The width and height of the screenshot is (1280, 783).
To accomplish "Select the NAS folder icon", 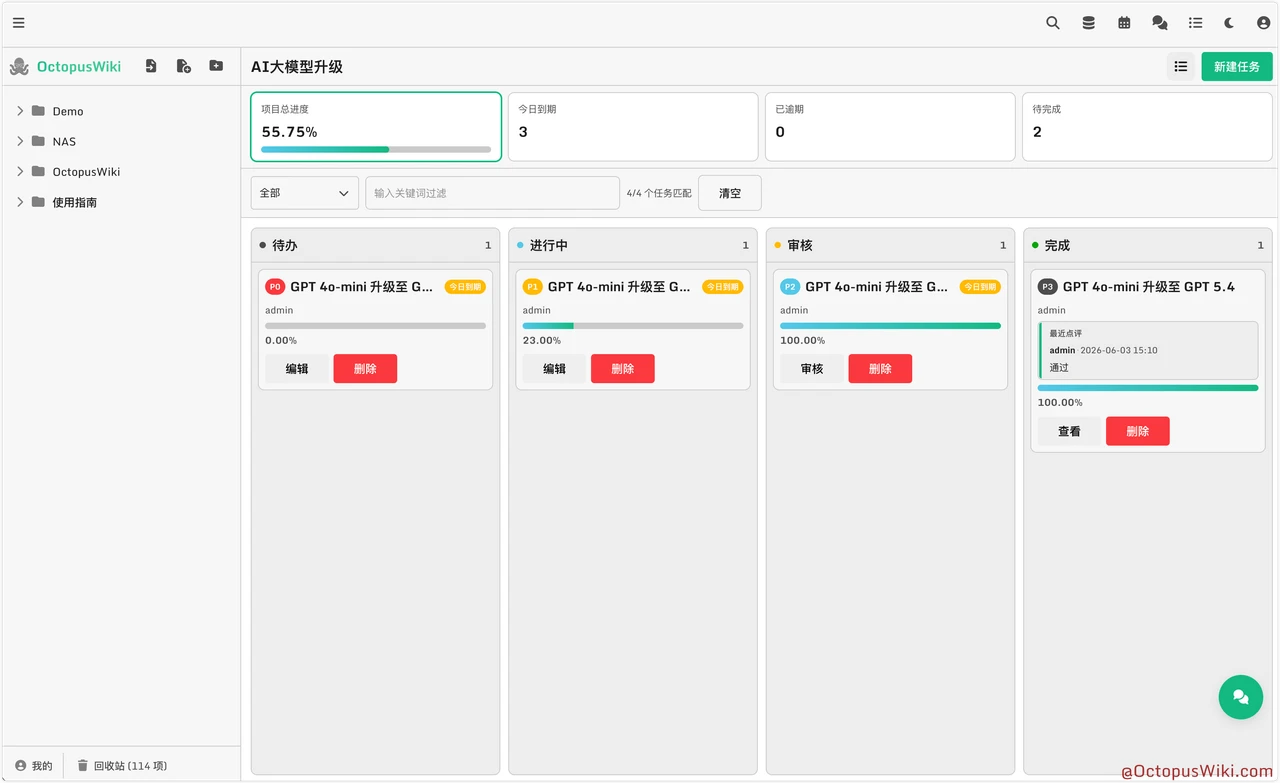I will (38, 141).
